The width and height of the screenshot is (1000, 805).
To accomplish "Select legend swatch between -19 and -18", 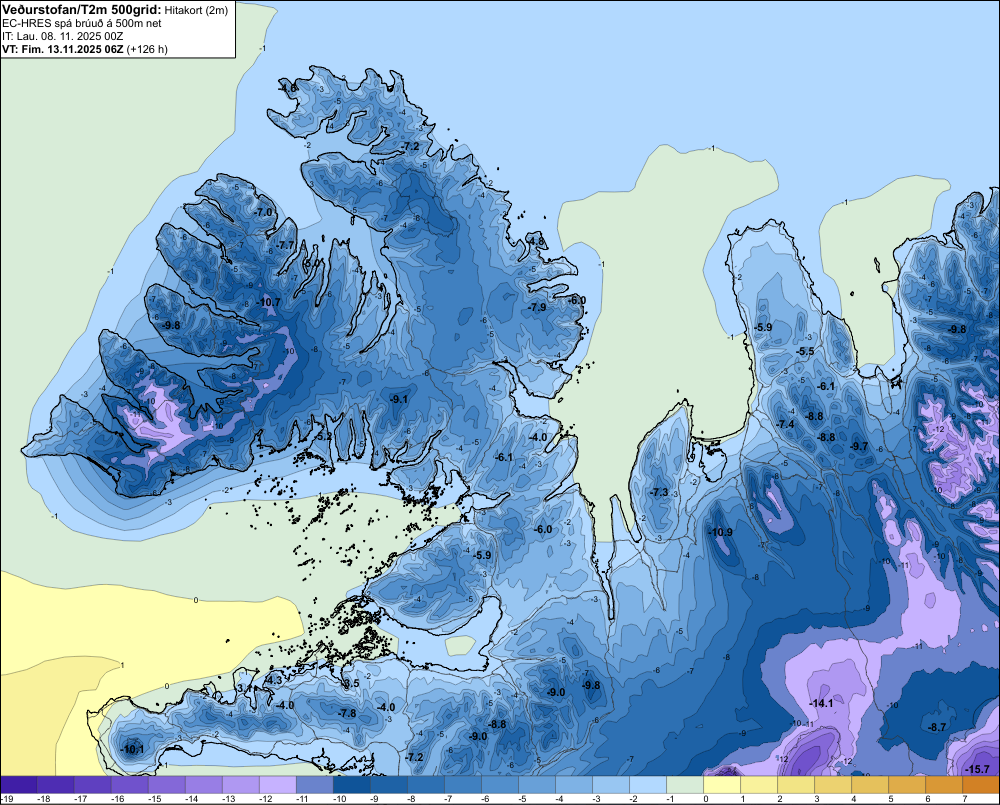I will click(19, 785).
